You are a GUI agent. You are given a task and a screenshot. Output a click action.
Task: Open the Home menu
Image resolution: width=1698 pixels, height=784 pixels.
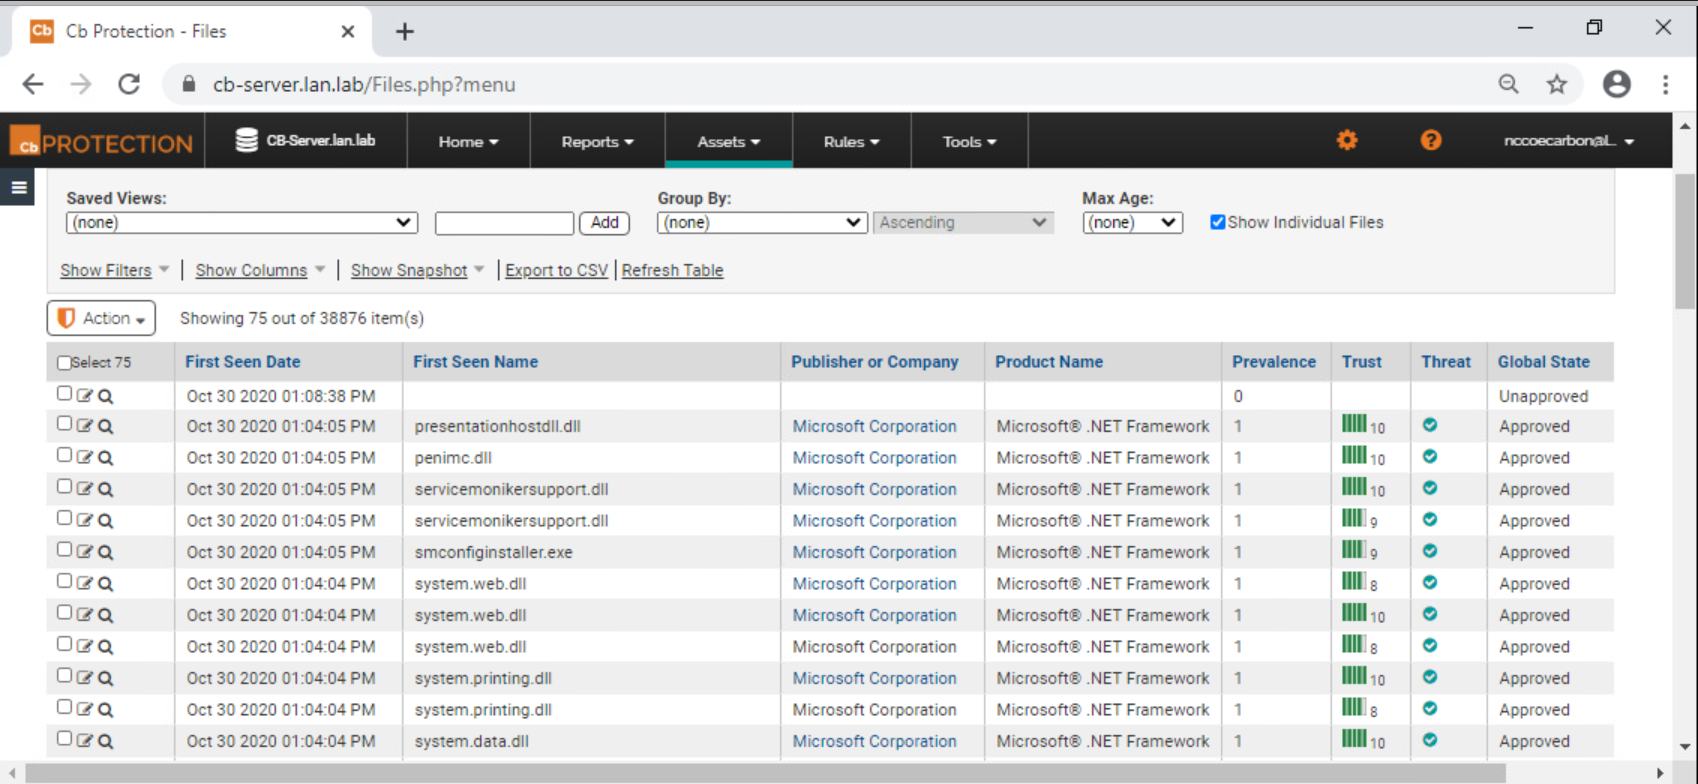coord(468,141)
